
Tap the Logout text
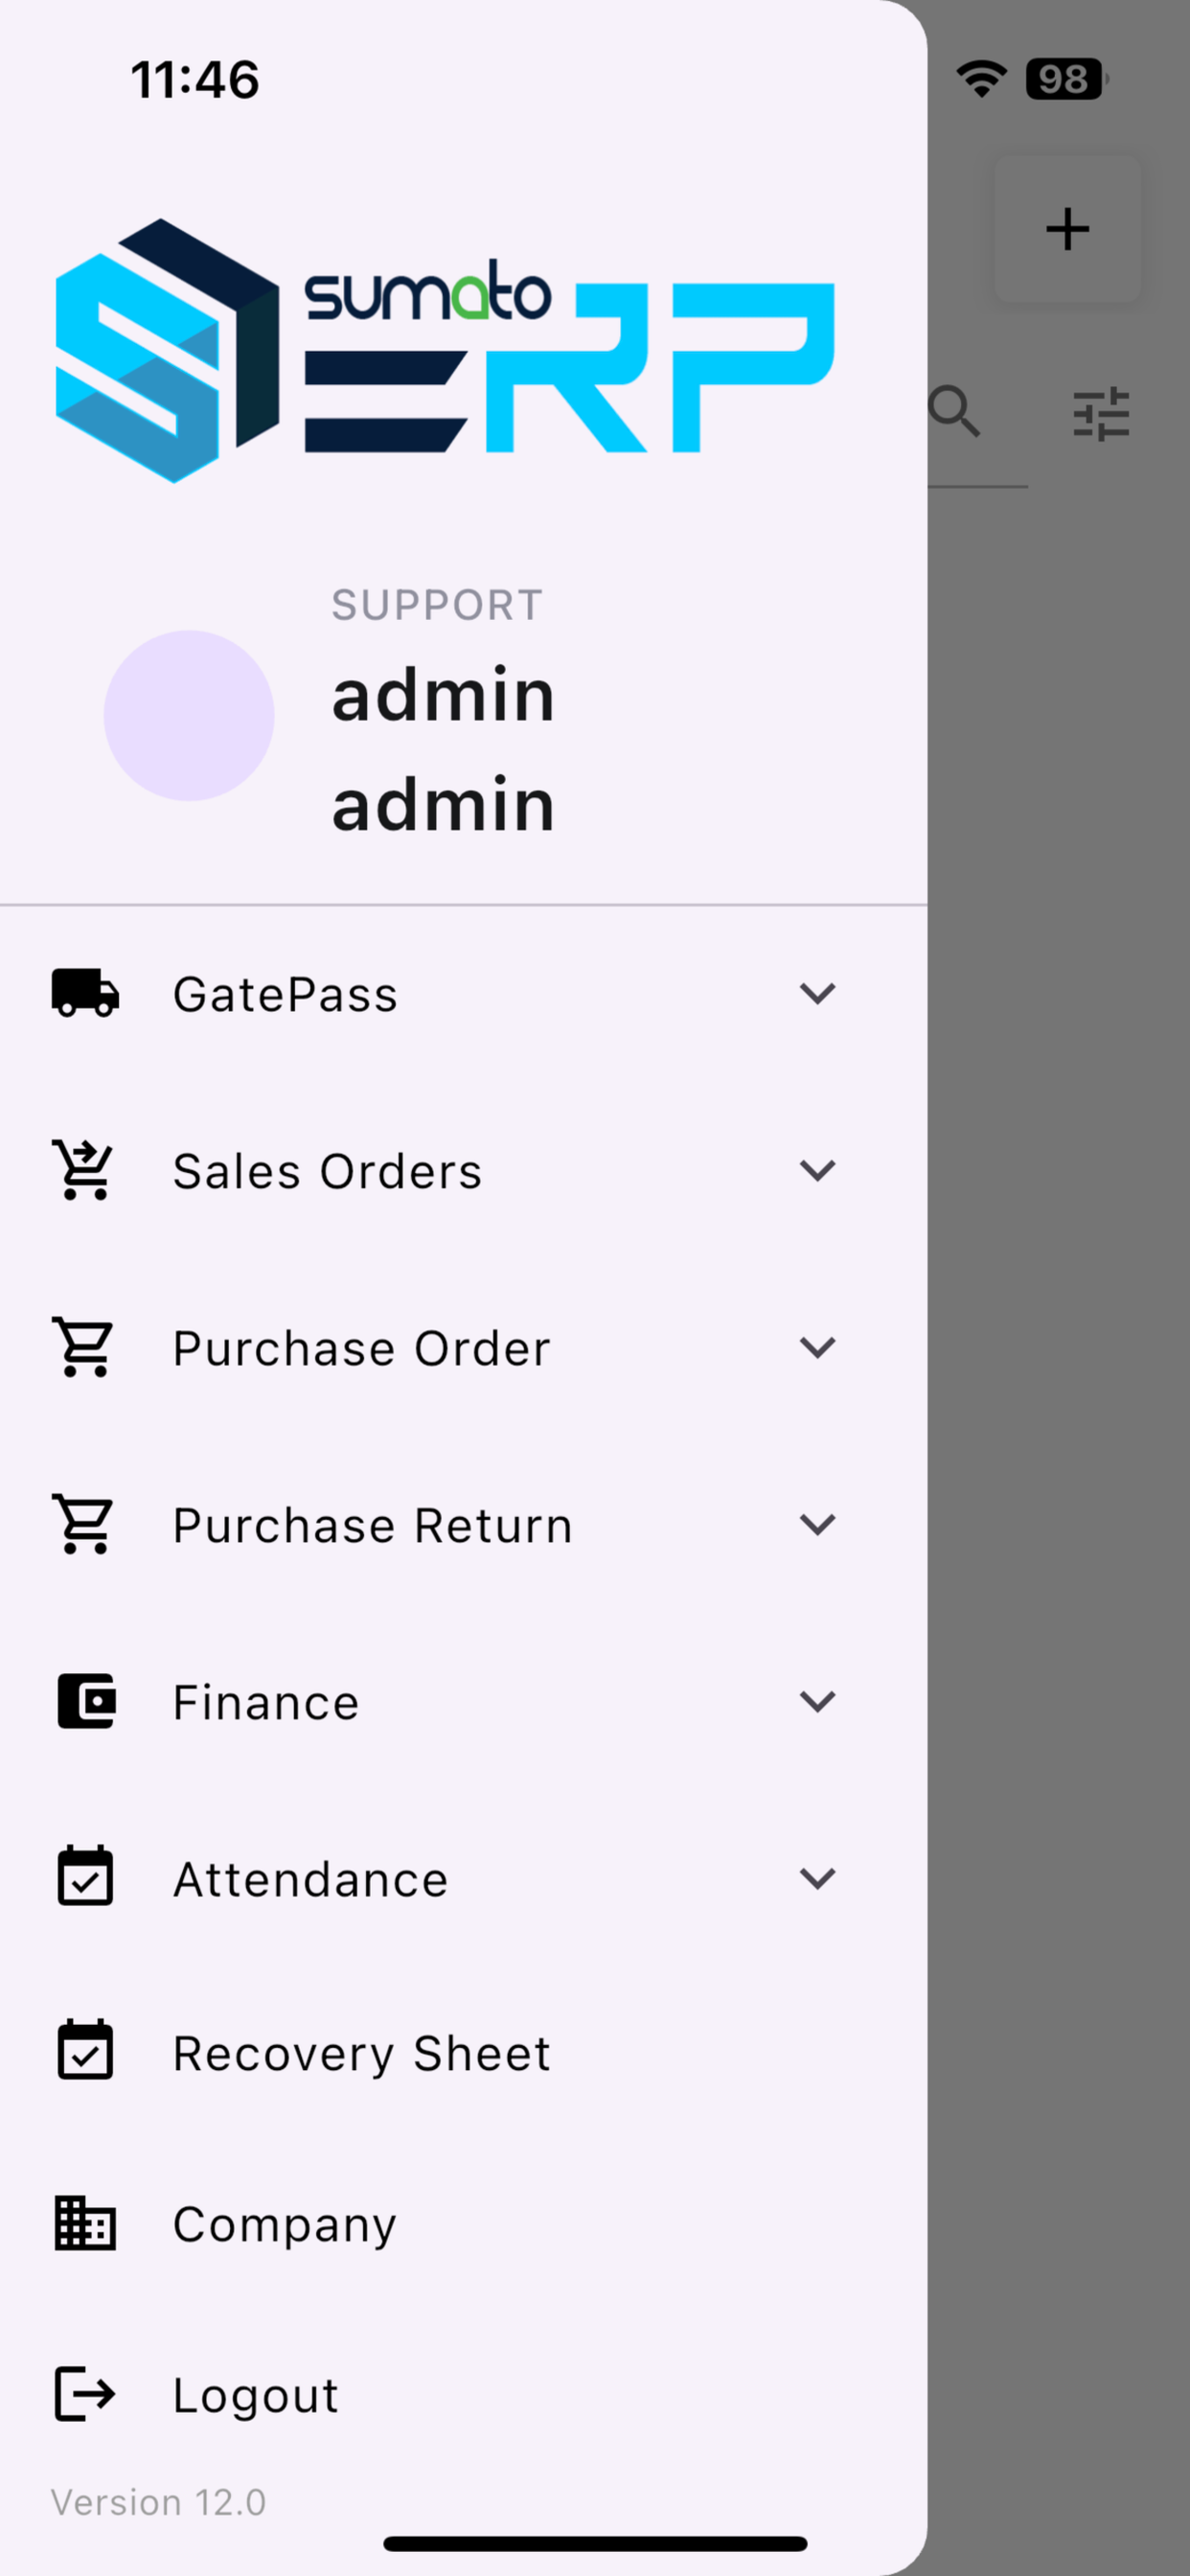click(256, 2395)
